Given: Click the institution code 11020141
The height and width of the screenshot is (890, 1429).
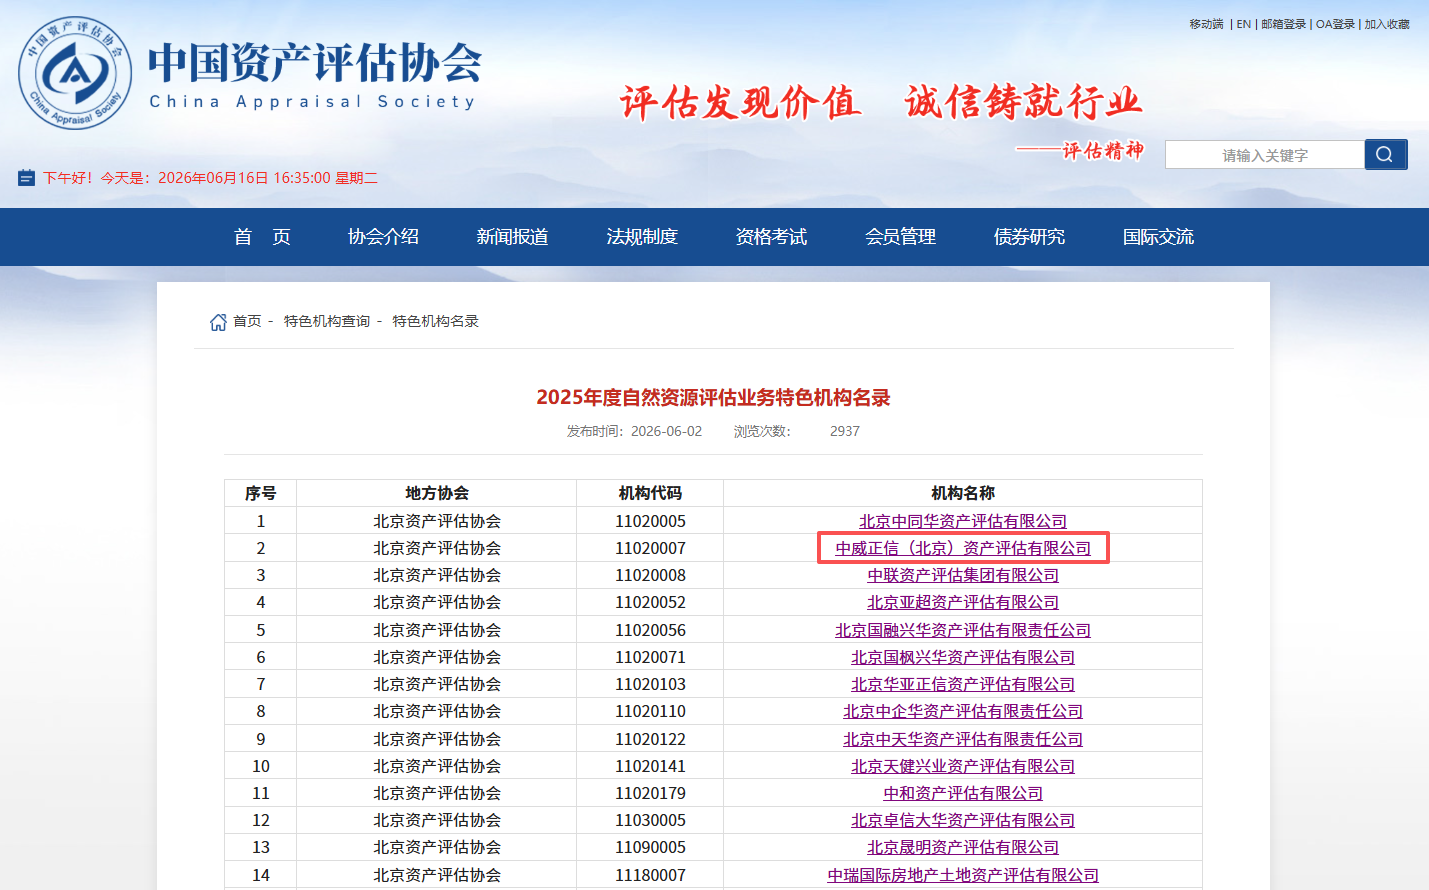Looking at the screenshot, I should point(650,766).
